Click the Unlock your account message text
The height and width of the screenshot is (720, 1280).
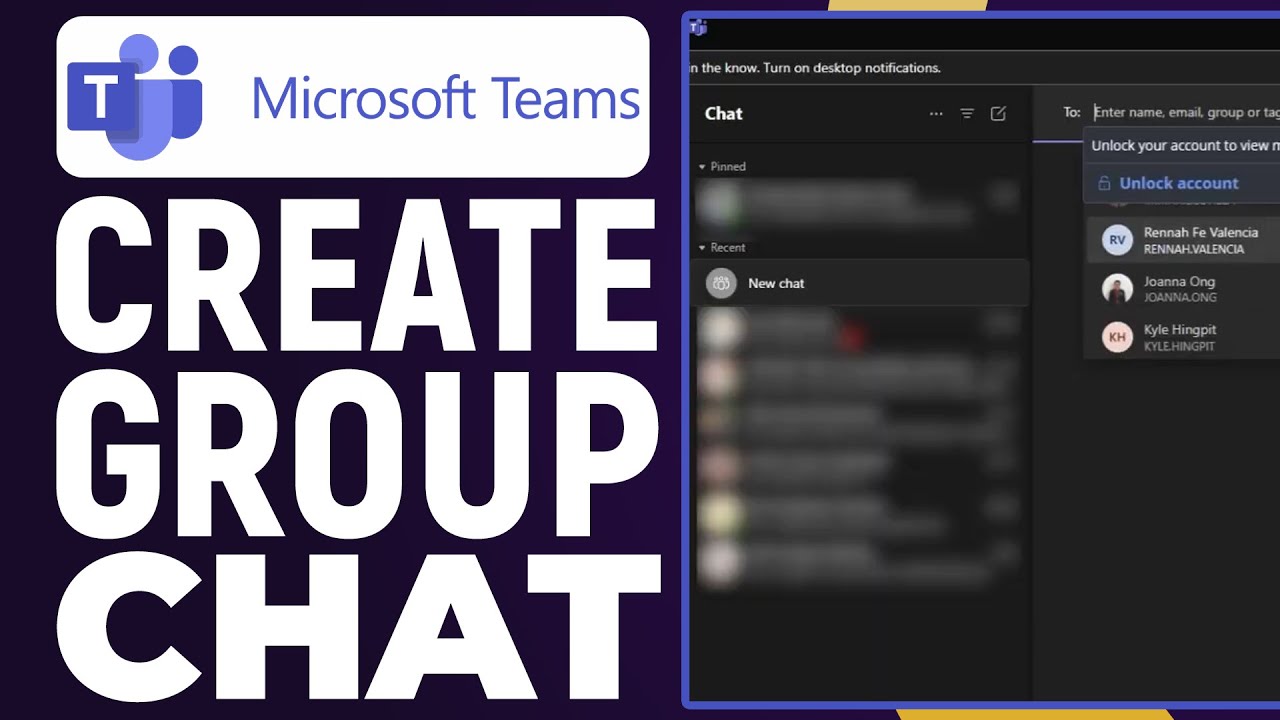tap(1185, 146)
